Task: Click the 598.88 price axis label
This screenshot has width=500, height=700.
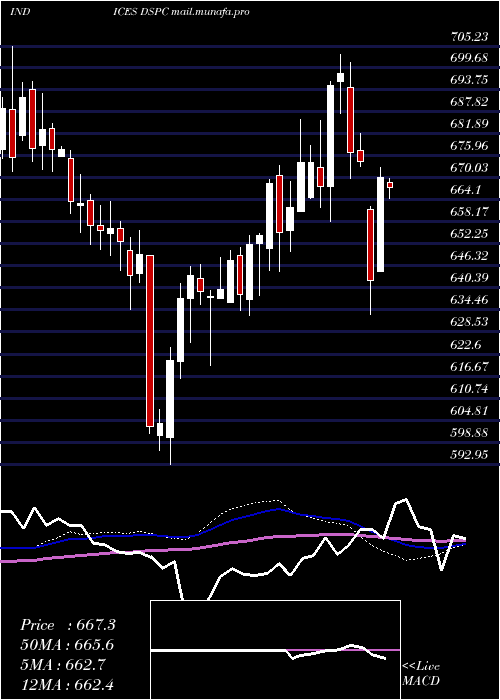Action: click(x=469, y=433)
